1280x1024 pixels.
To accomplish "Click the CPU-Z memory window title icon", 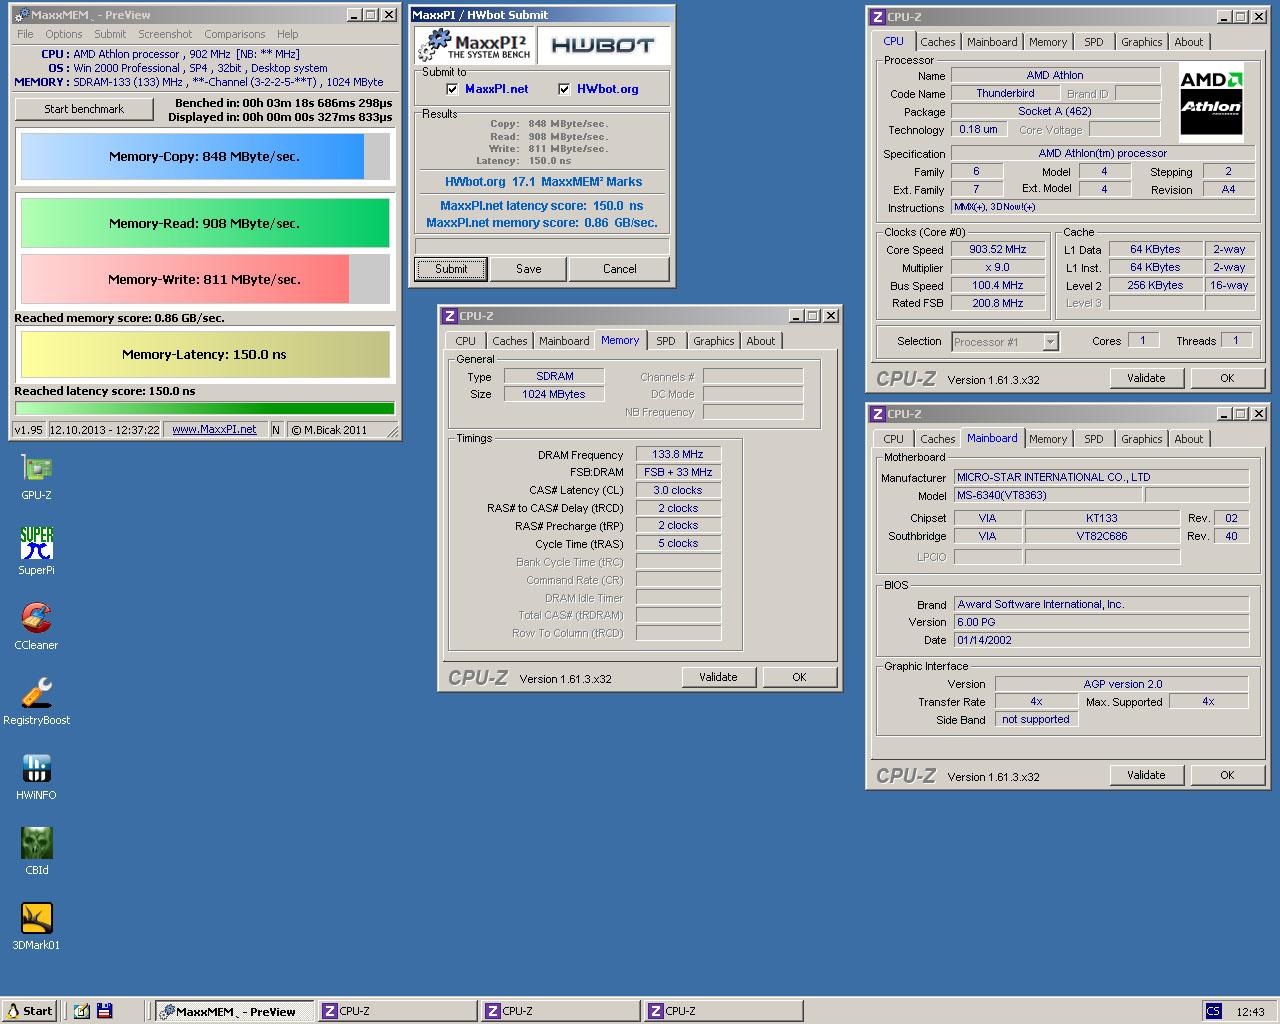I will (449, 316).
